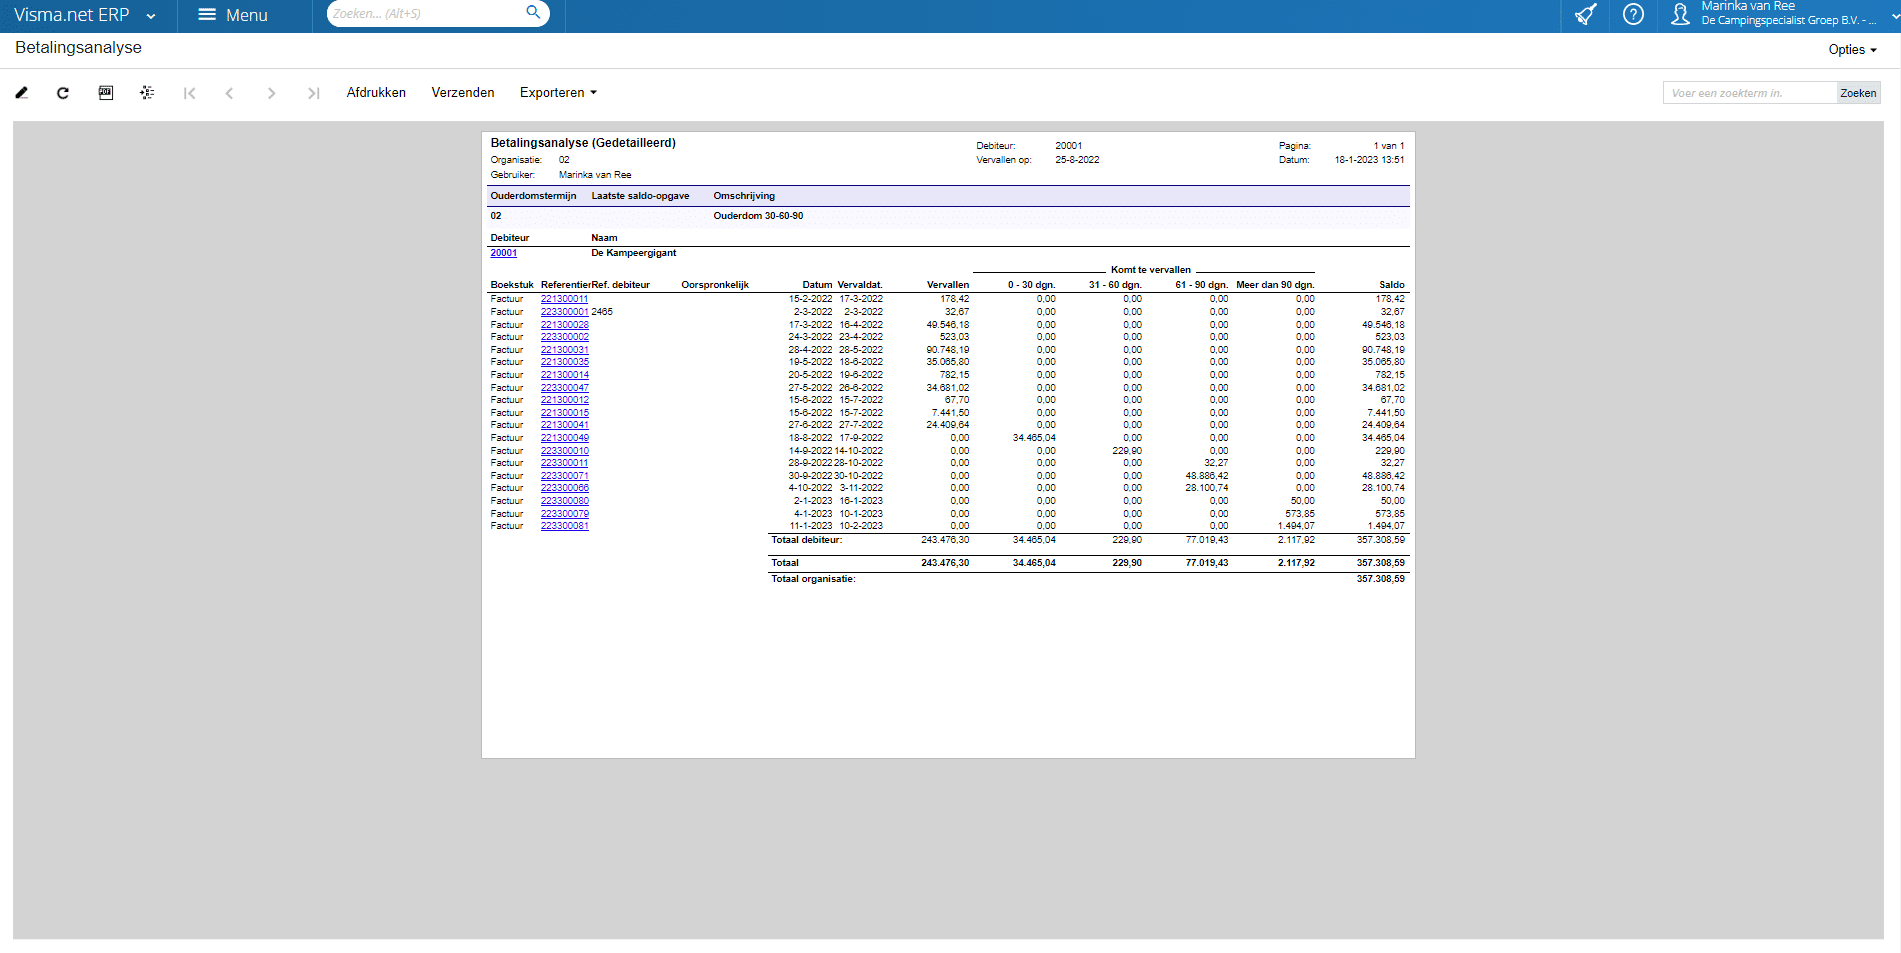Image resolution: width=1901 pixels, height=953 pixels.
Task: Open invoice reference 221300011
Action: click(x=564, y=299)
